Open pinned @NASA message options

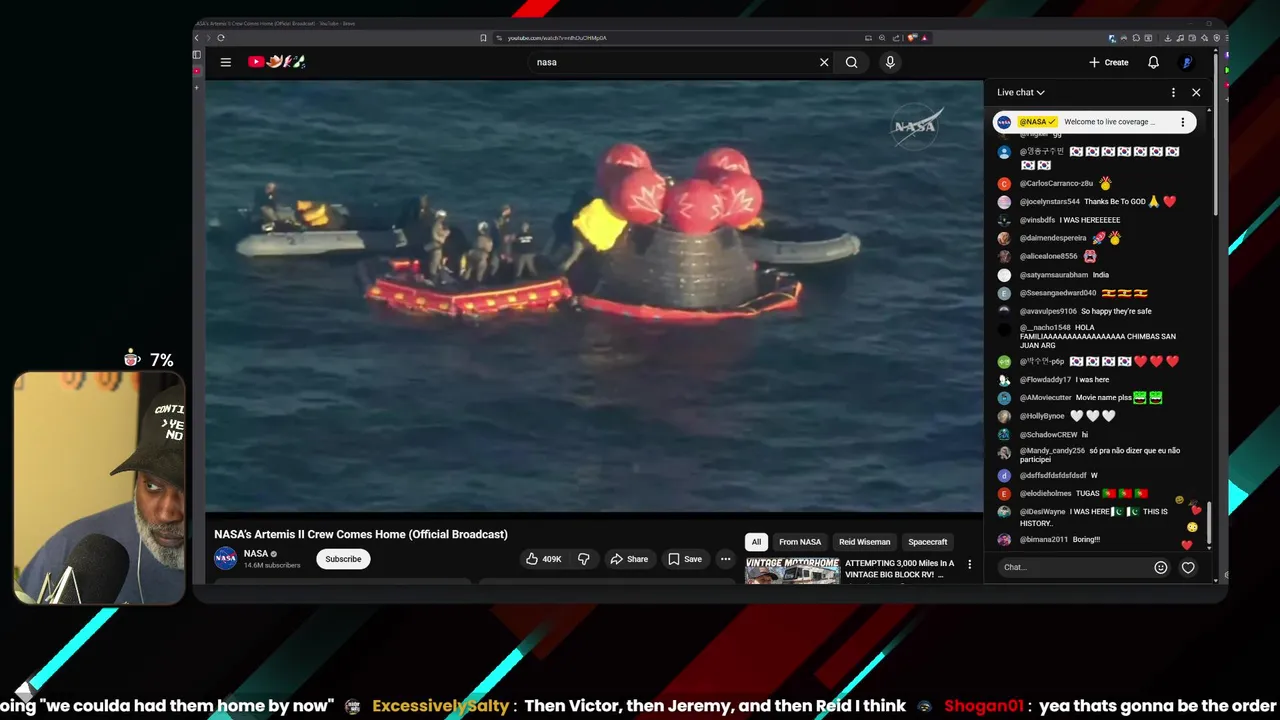[x=1182, y=122]
